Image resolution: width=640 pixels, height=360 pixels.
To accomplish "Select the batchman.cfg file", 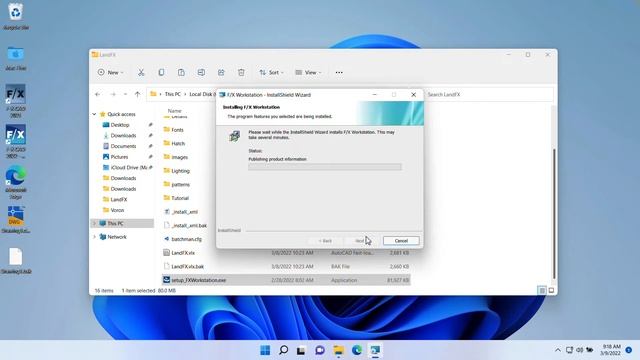I will click(187, 239).
